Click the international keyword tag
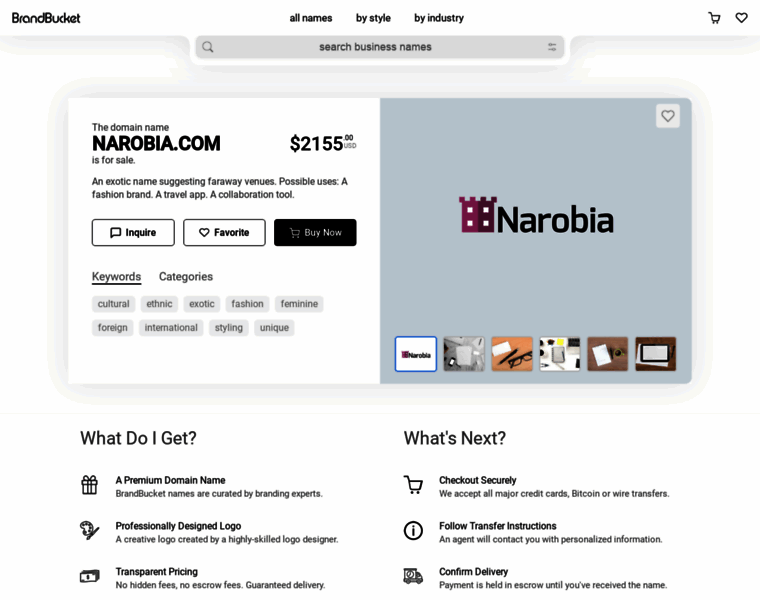Image resolution: width=760 pixels, height=600 pixels. point(171,328)
